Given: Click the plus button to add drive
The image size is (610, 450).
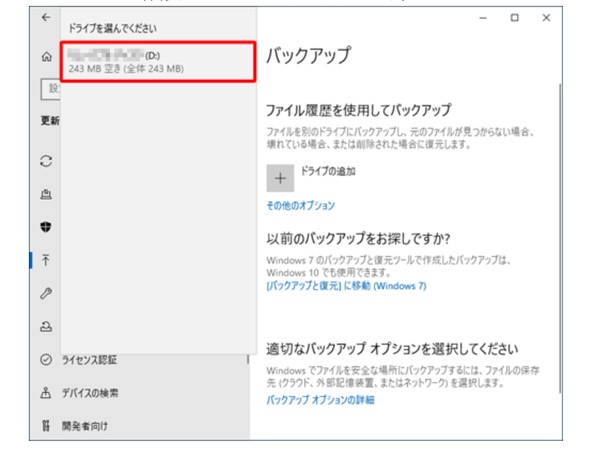Looking at the screenshot, I should [280, 178].
